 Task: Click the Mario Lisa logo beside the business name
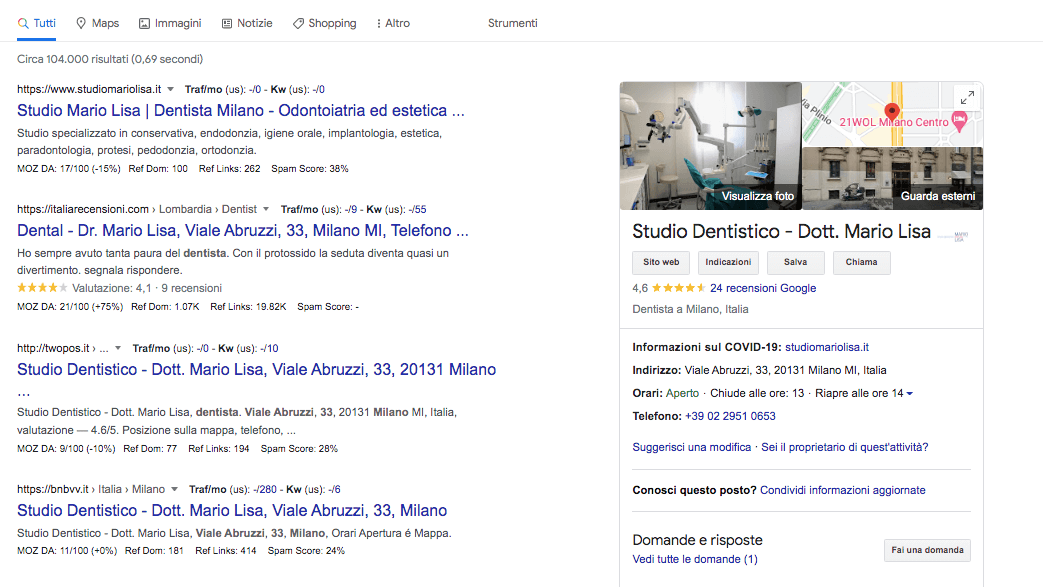[954, 236]
